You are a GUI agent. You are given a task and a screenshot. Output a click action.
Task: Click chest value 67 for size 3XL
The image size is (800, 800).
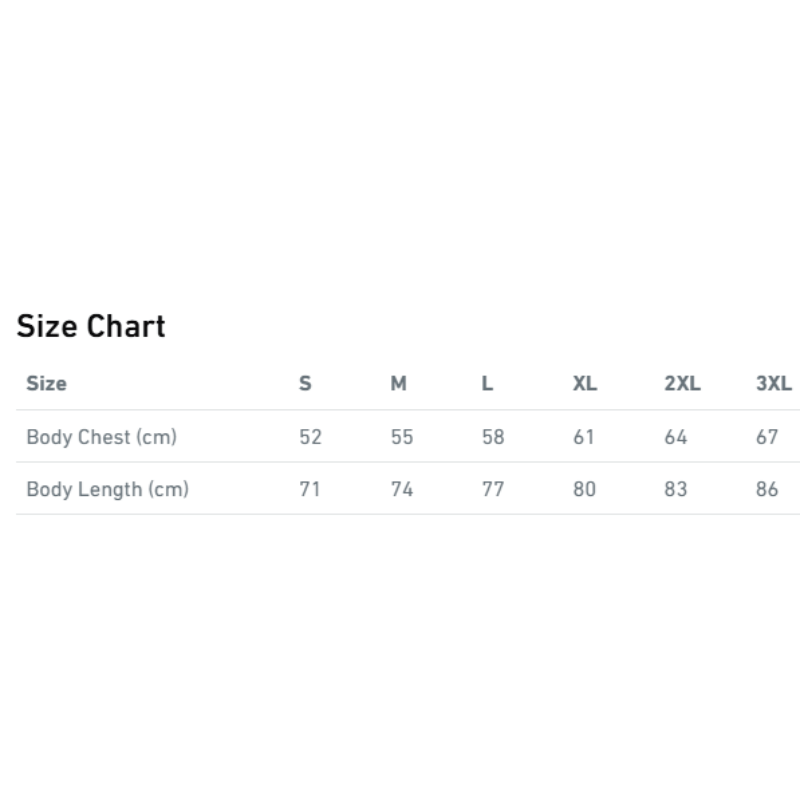pos(767,437)
